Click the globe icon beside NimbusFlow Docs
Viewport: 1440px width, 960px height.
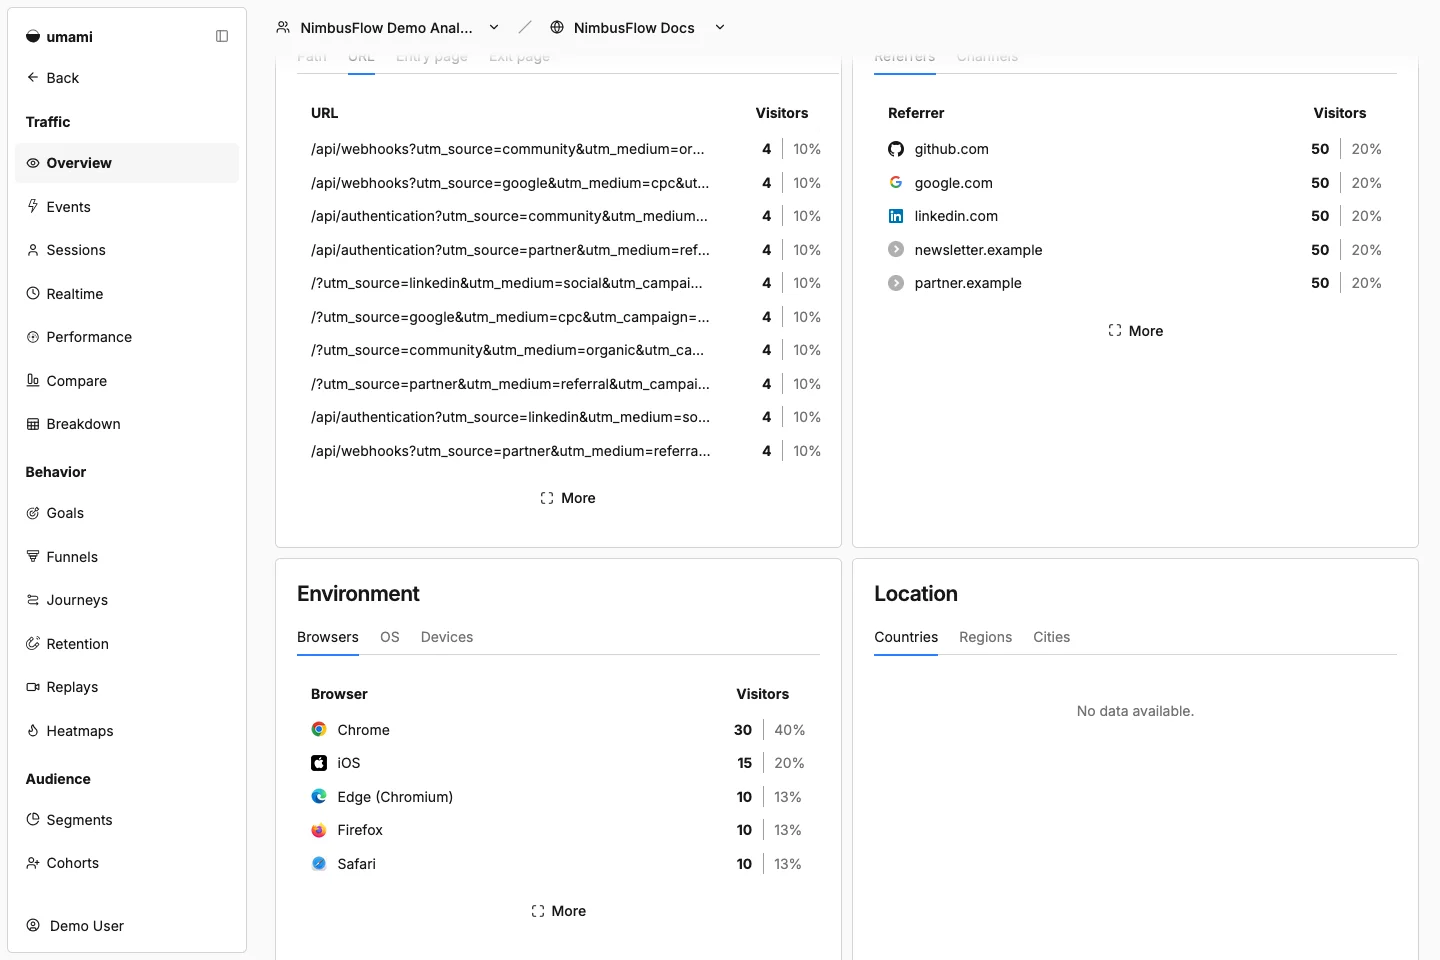557,27
